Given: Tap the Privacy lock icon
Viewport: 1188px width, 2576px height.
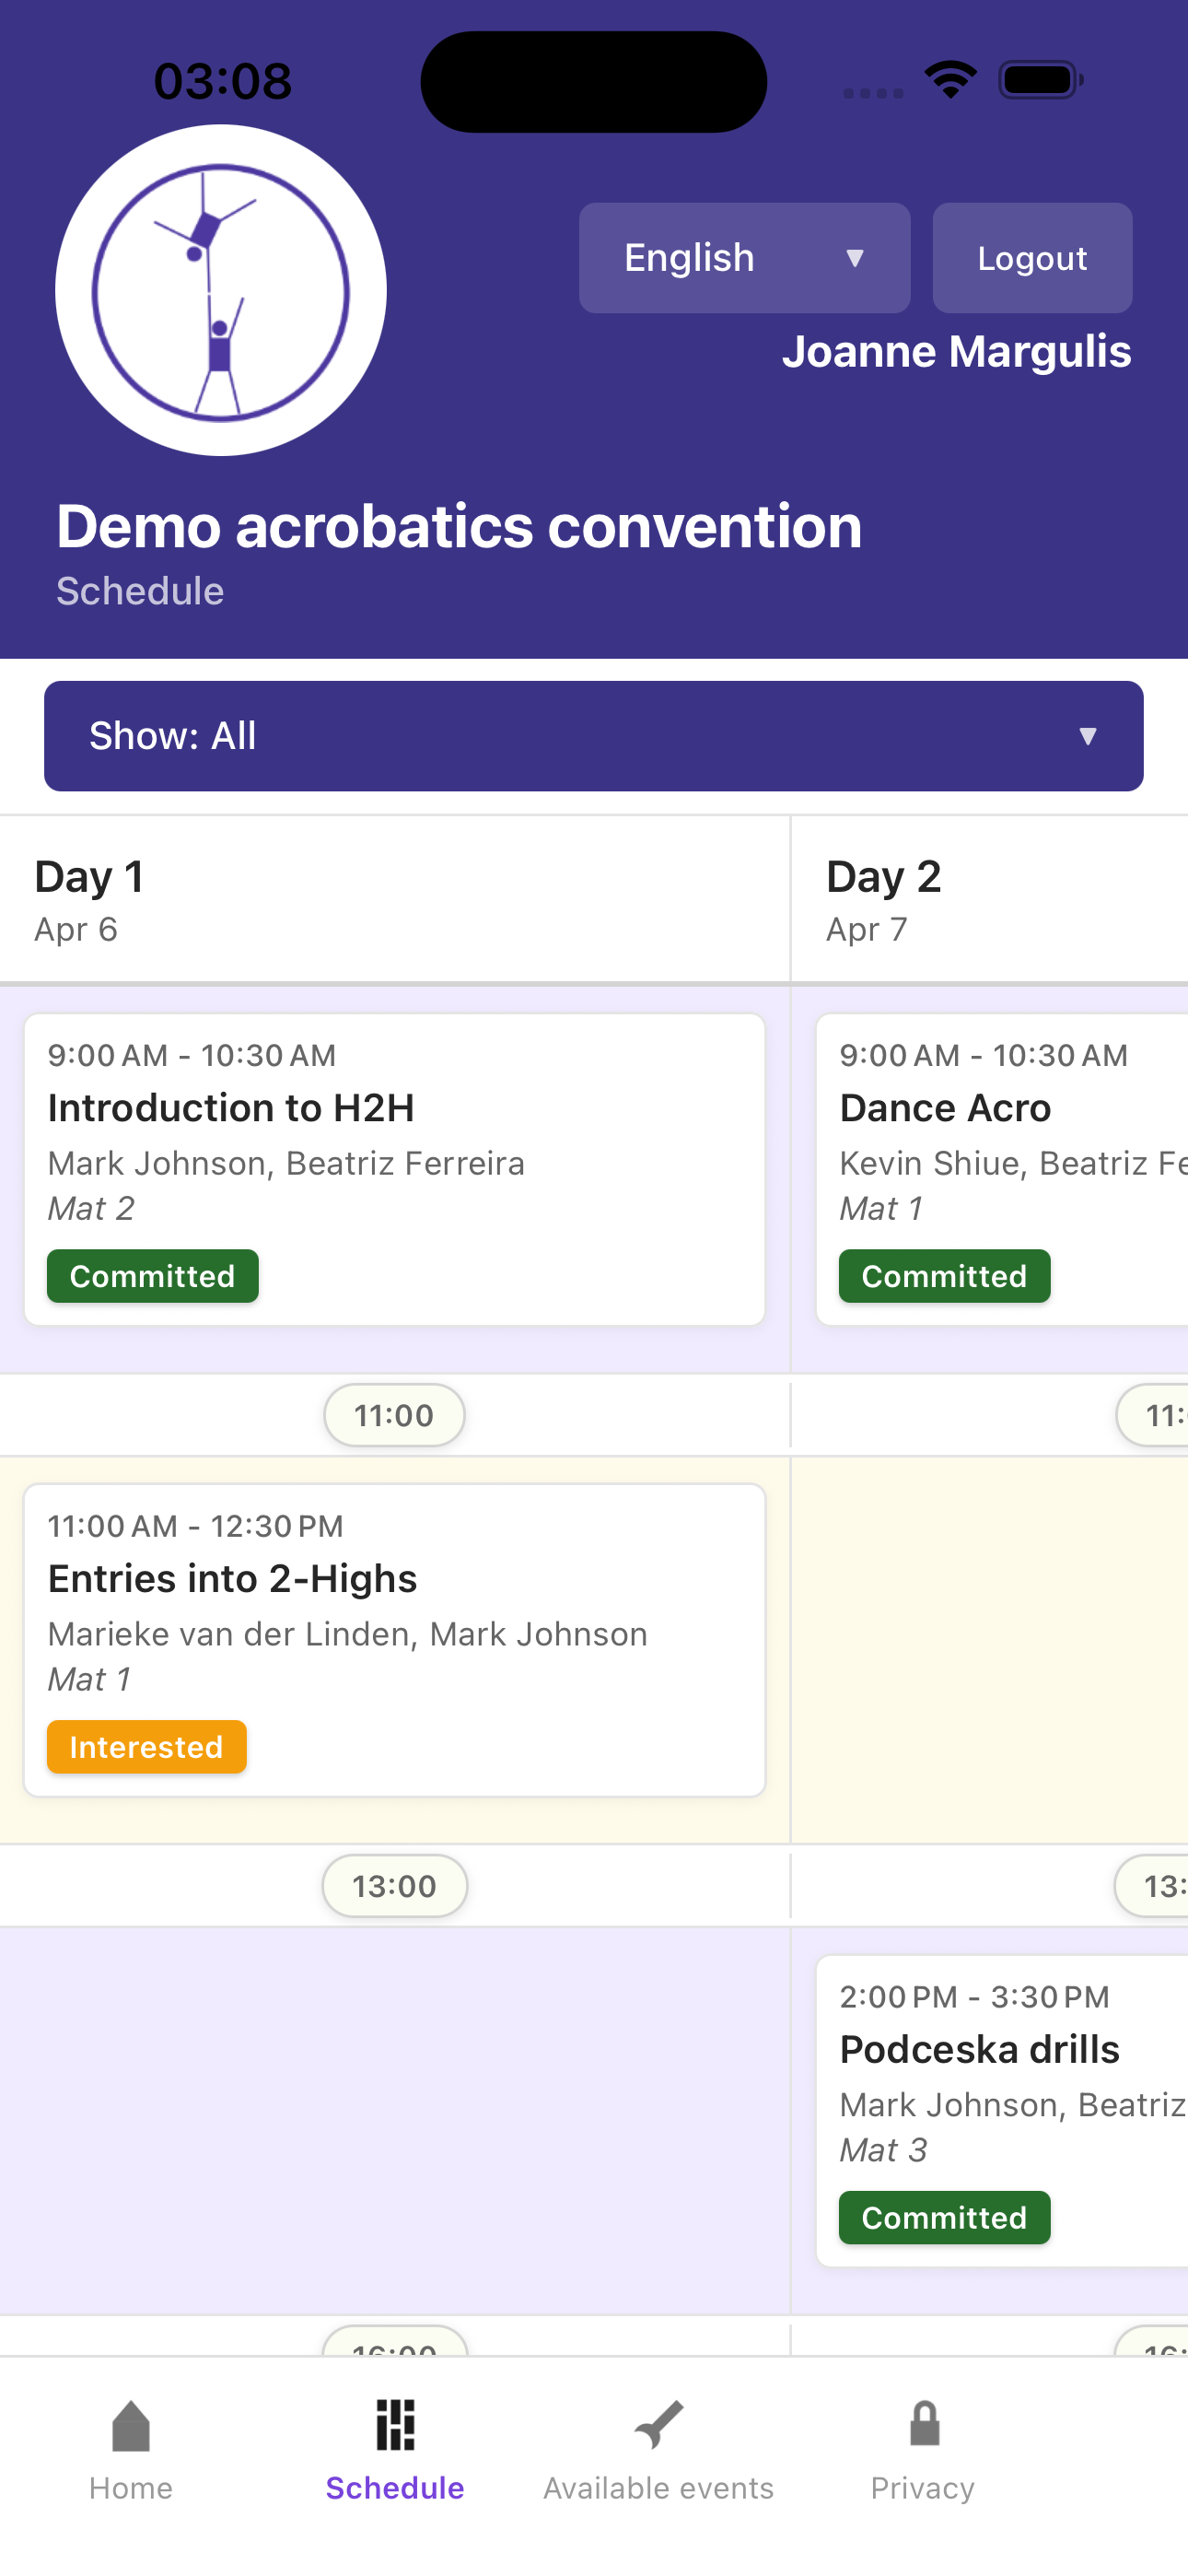Looking at the screenshot, I should (x=924, y=2425).
